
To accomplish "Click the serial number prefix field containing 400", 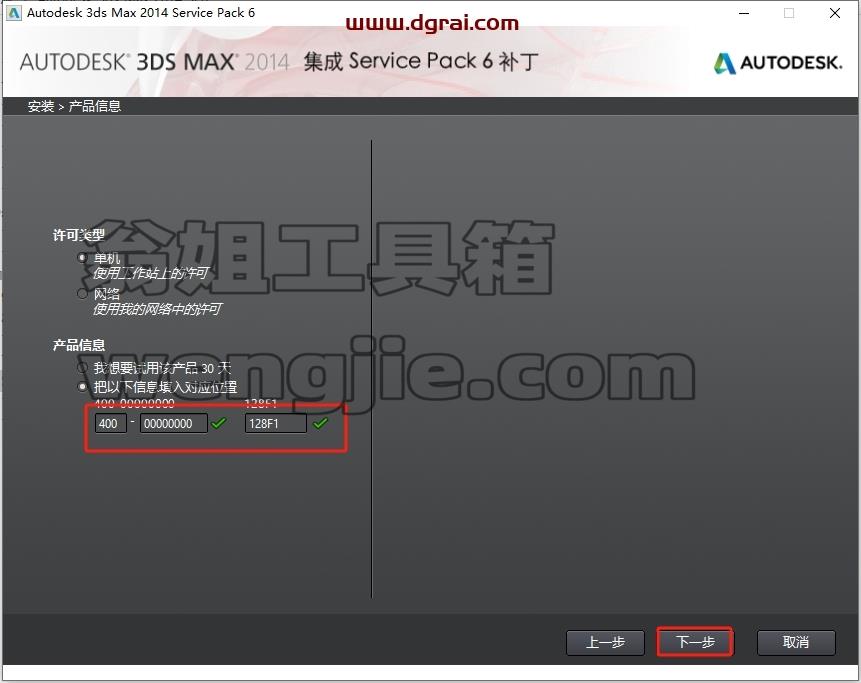I will tap(110, 423).
